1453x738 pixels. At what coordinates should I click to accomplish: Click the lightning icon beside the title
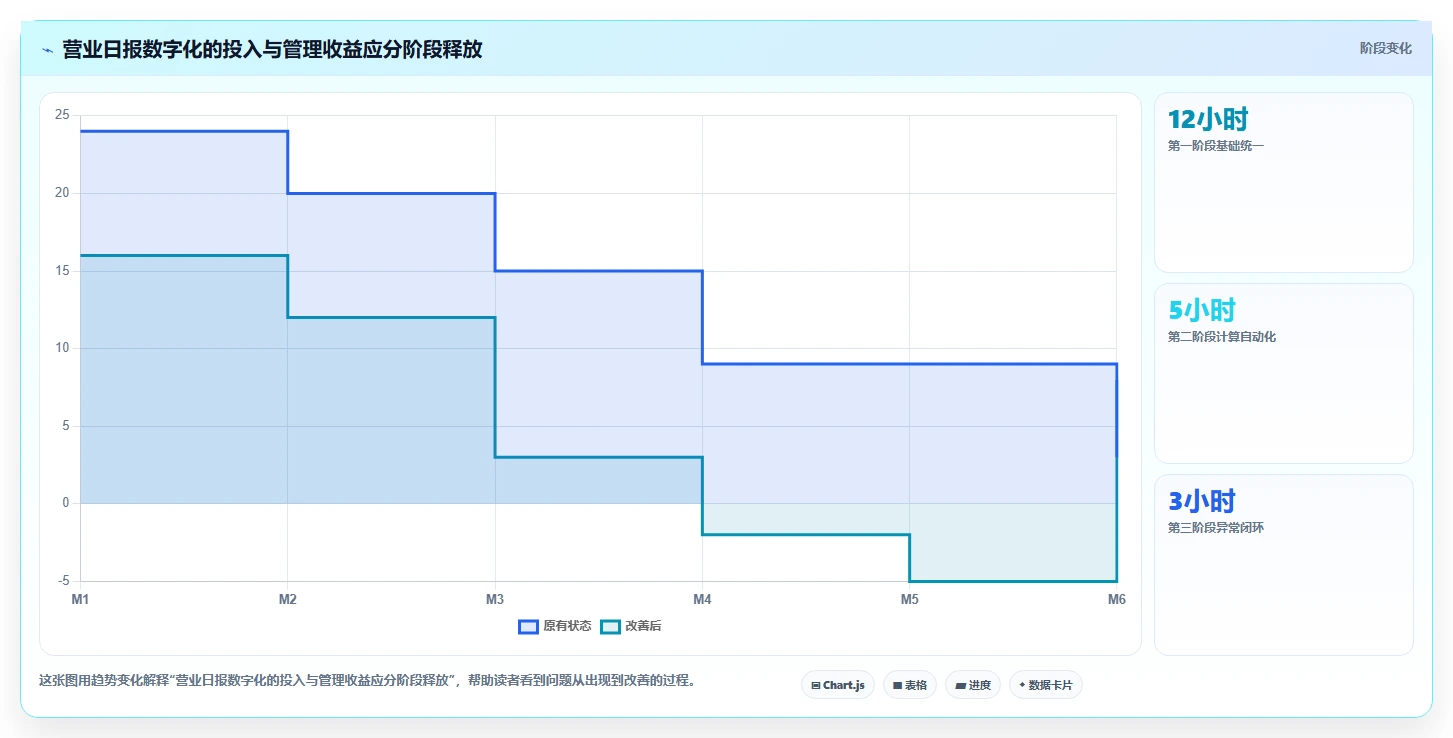pyautogui.click(x=47, y=50)
